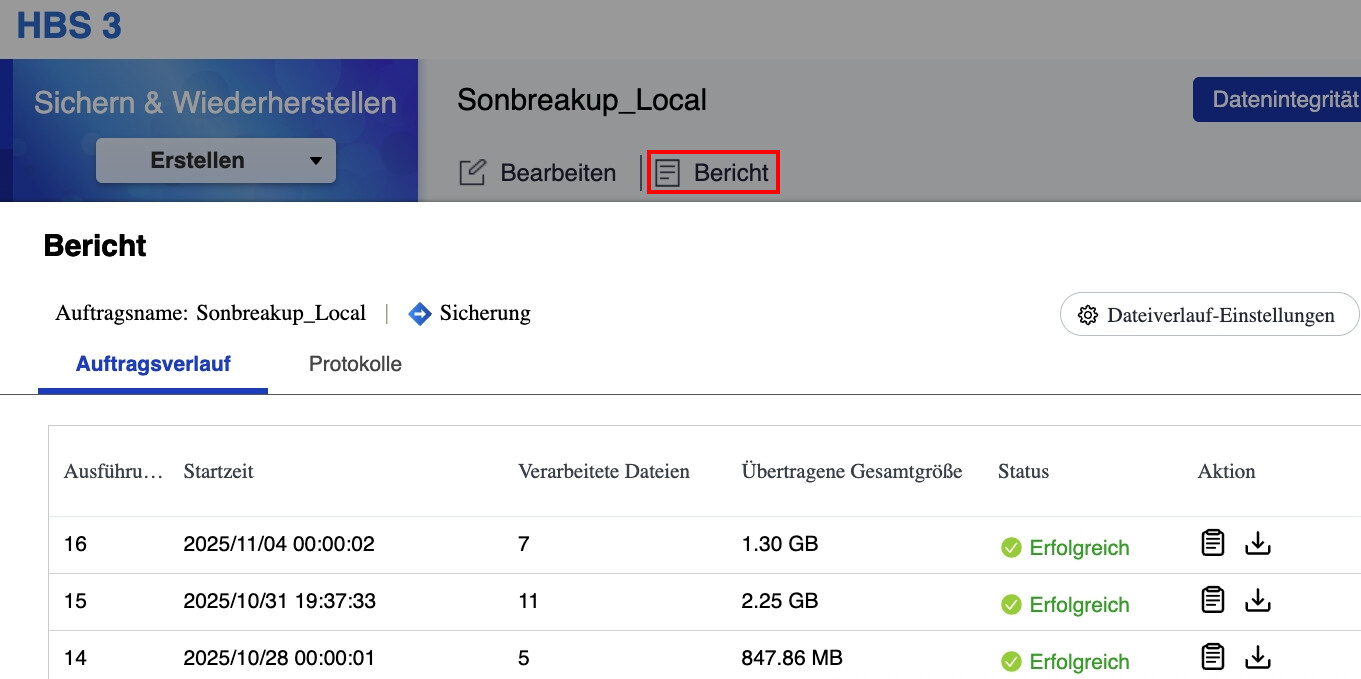Open the log details for run 16
This screenshot has width=1361, height=679.
pyautogui.click(x=1212, y=544)
